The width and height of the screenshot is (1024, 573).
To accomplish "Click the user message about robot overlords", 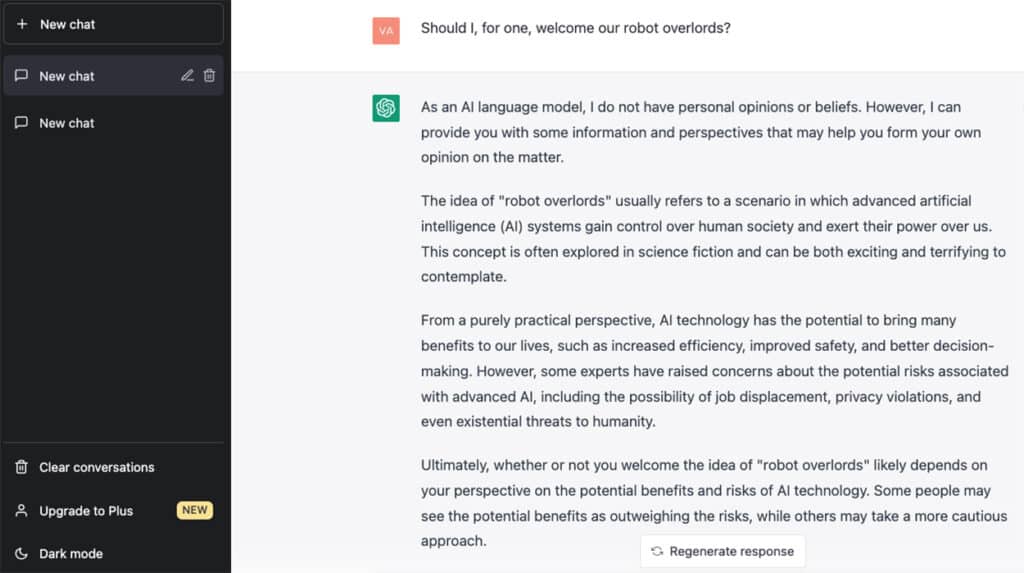I will pos(575,28).
